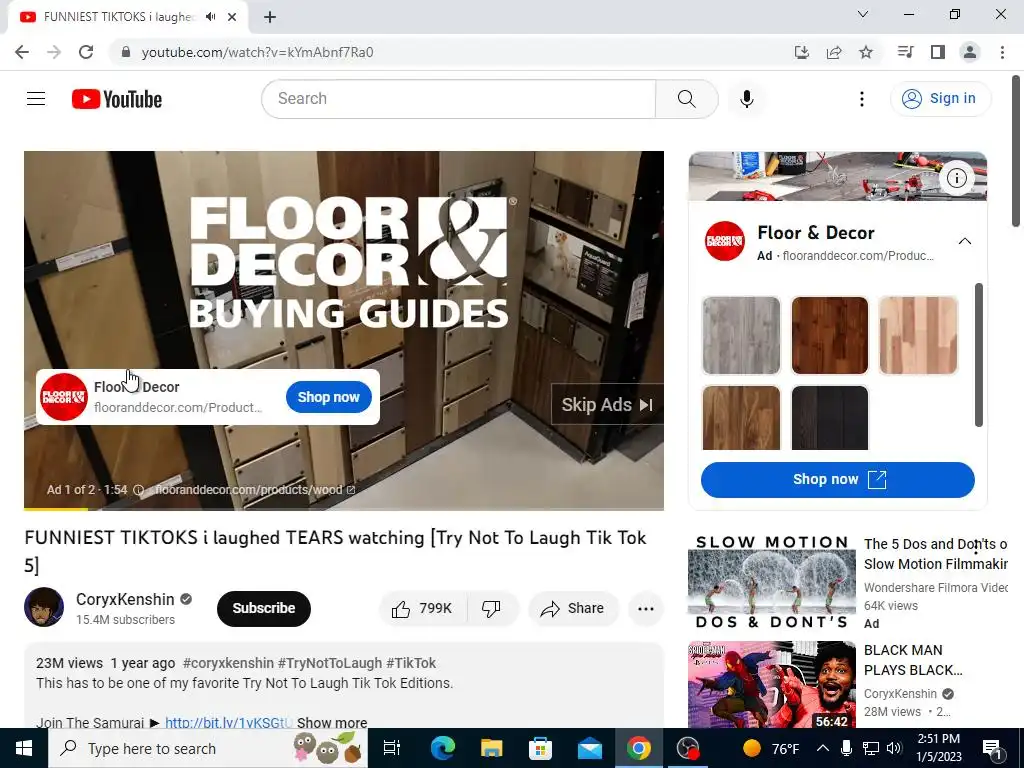Viewport: 1024px width, 768px height.
Task: Toggle Chrome side panel
Action: point(938,52)
